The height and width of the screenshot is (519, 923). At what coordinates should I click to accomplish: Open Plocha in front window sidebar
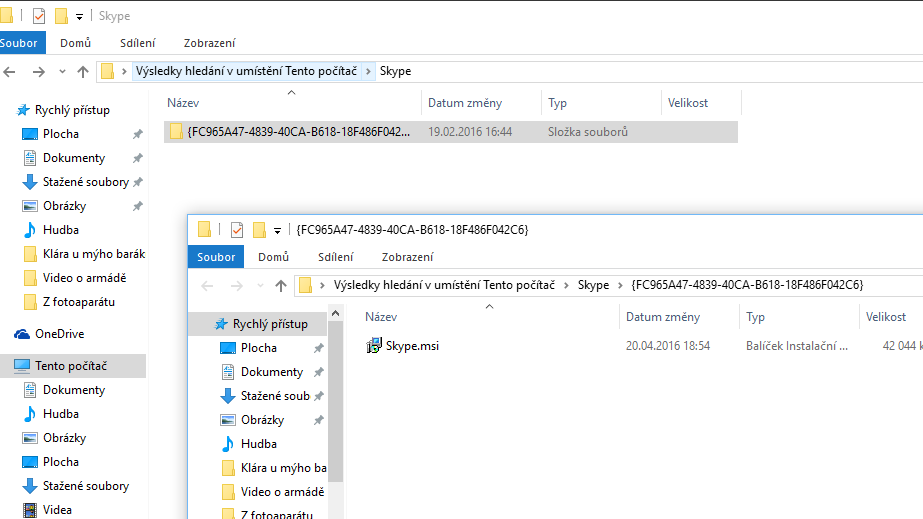pyautogui.click(x=258, y=348)
